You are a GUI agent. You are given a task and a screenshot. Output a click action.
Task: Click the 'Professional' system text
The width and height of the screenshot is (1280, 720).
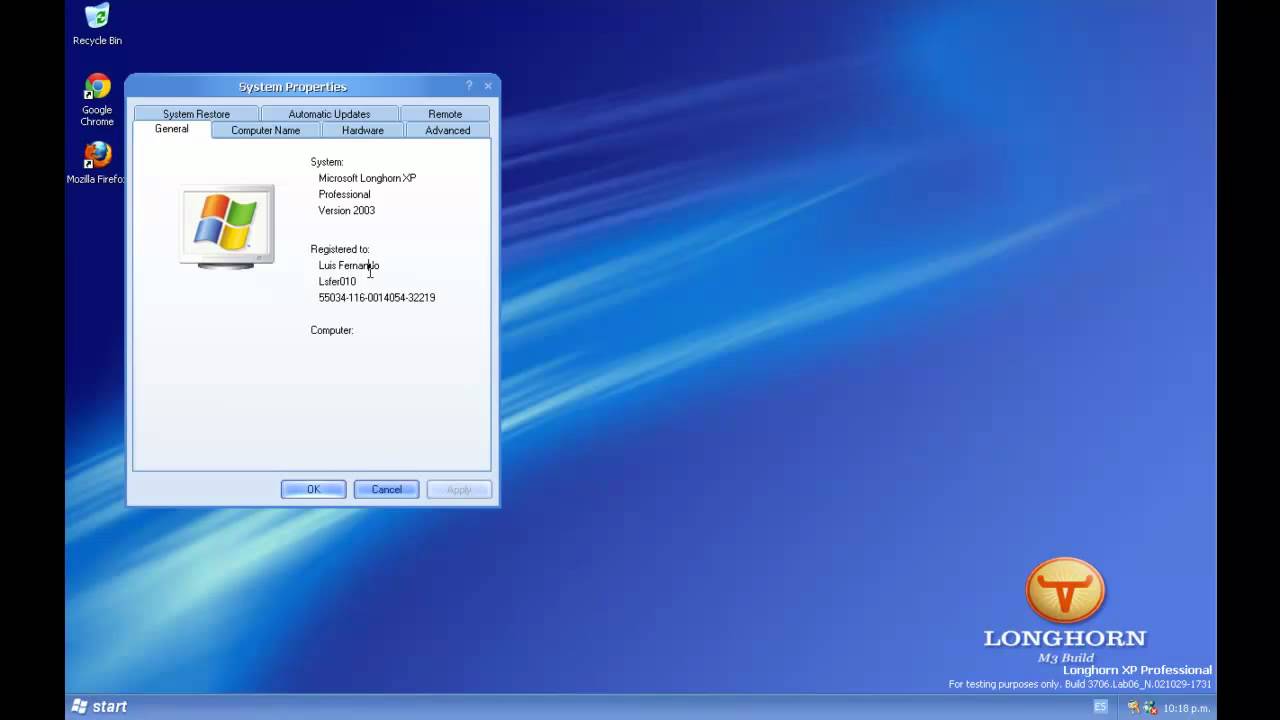pos(344,194)
